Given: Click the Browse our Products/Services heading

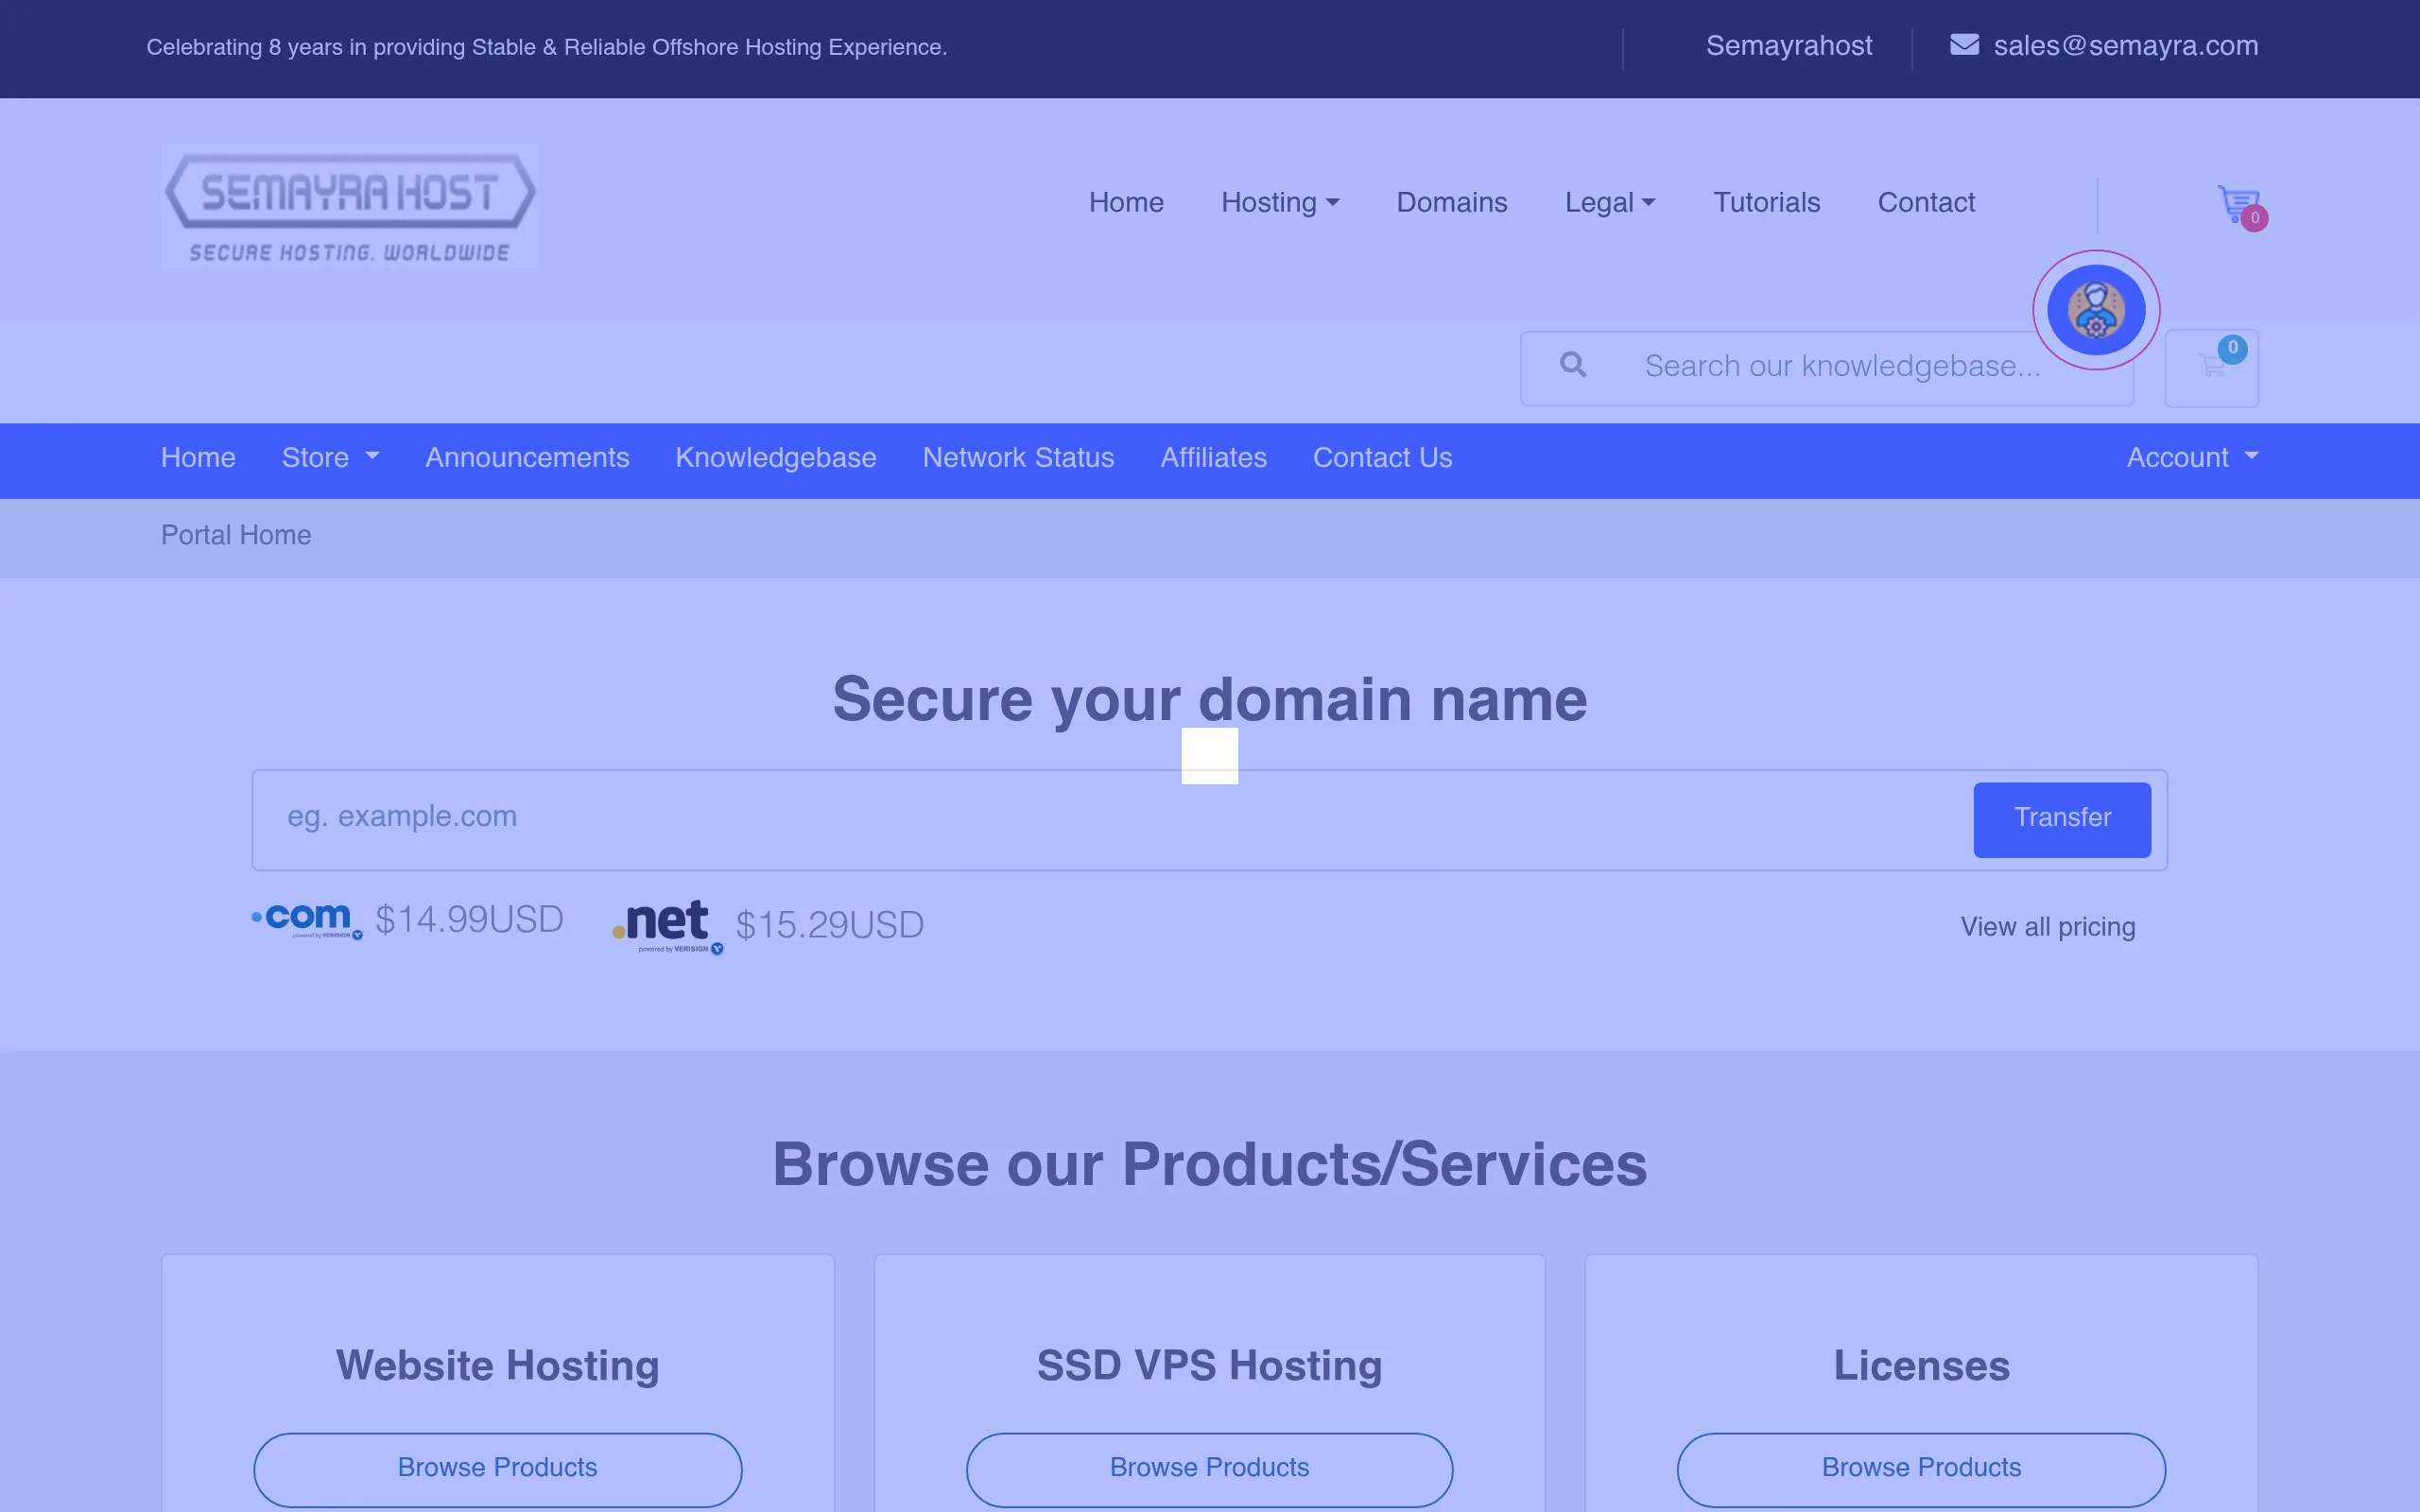Looking at the screenshot, I should click(x=1210, y=1165).
